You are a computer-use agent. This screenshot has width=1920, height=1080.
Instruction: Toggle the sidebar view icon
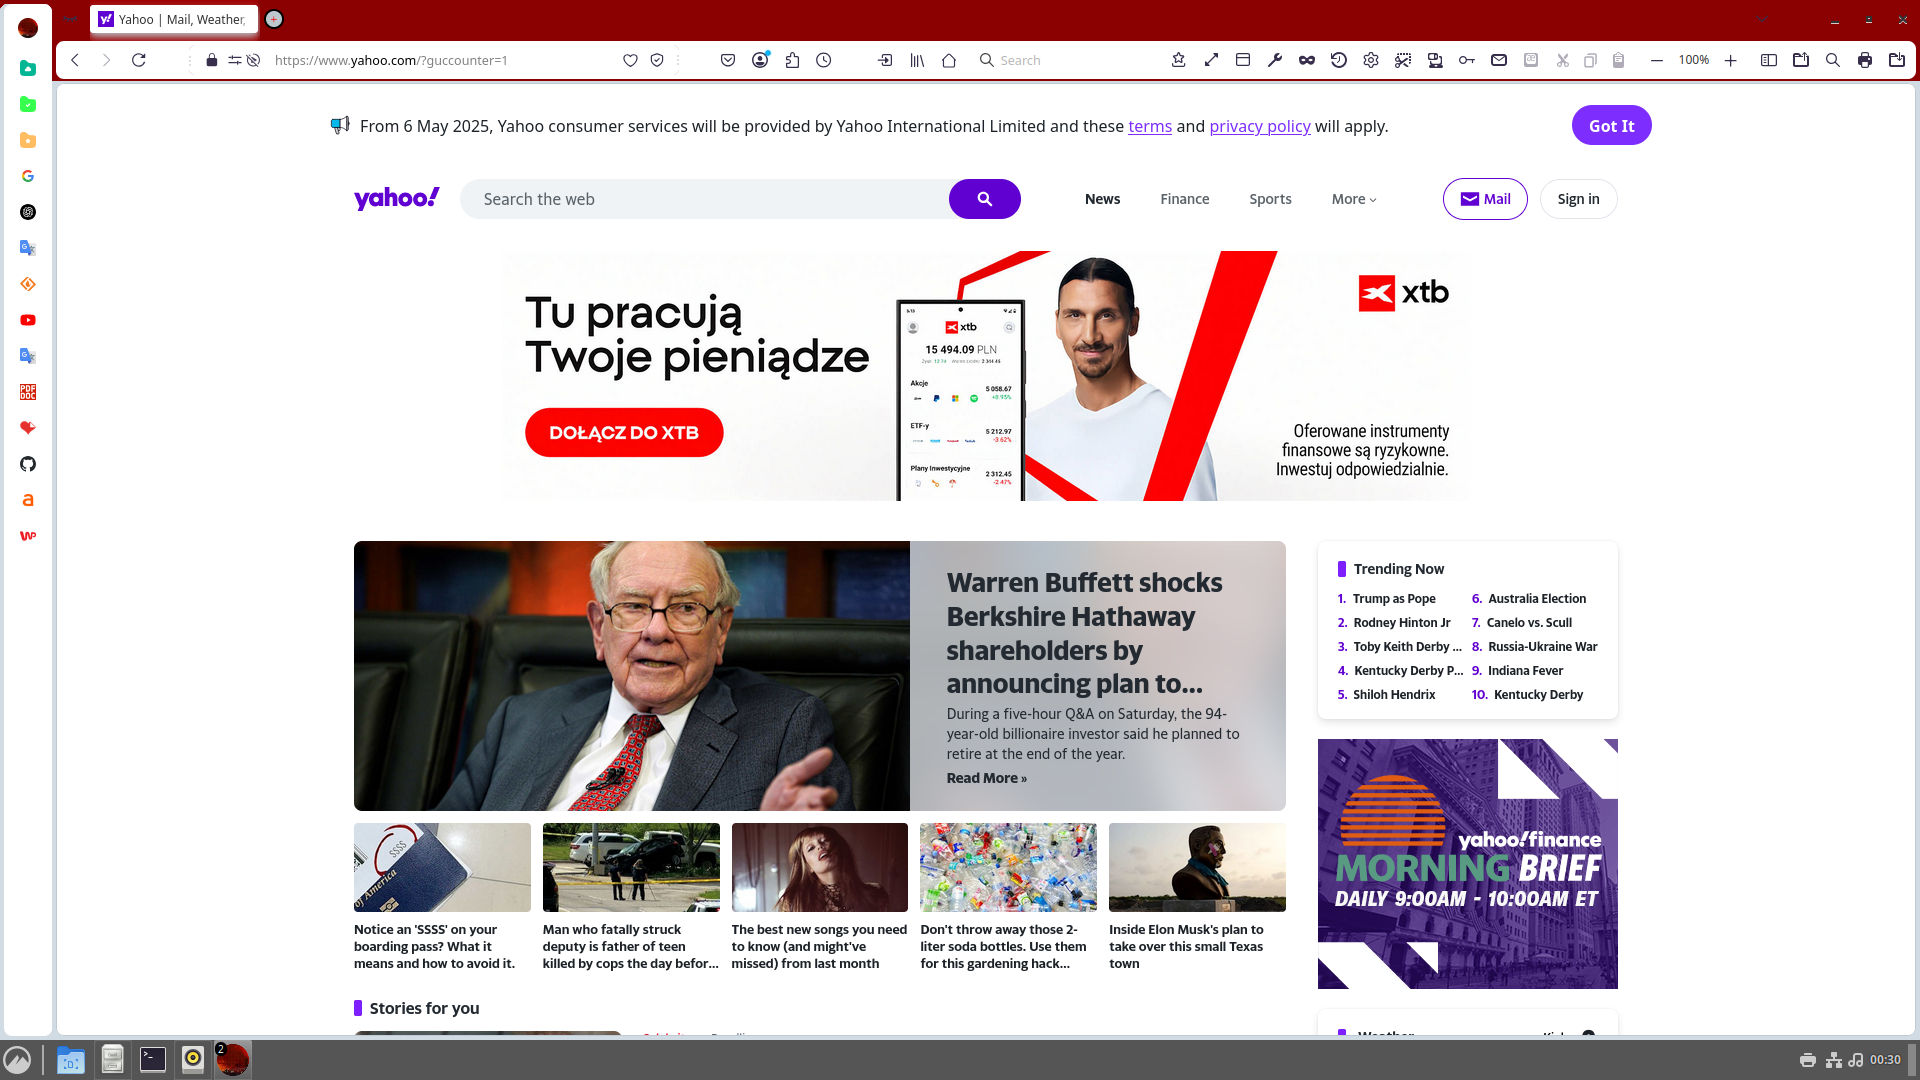point(1768,60)
